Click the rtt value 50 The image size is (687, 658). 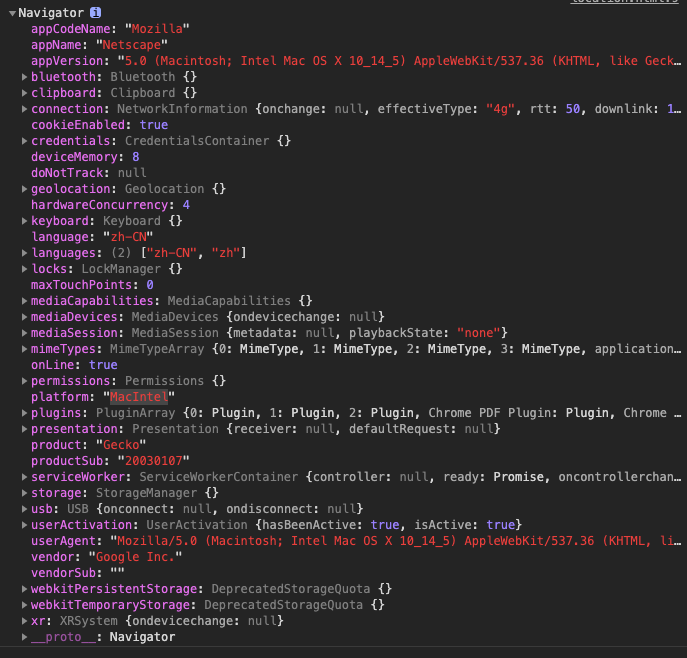pyautogui.click(x=573, y=109)
